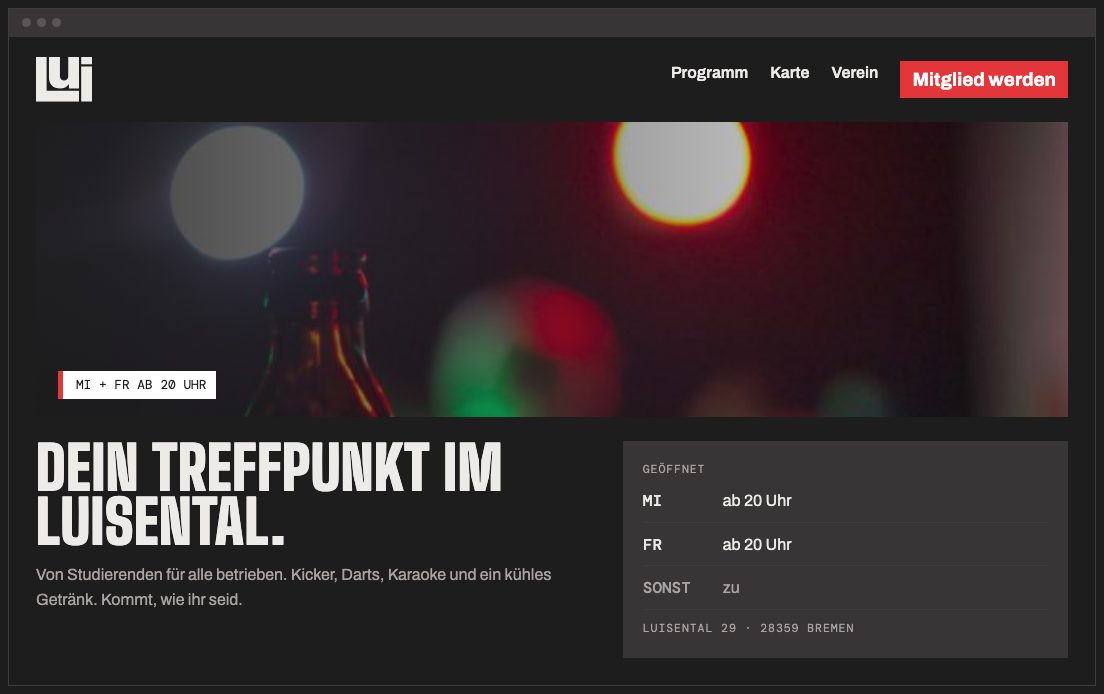Click the hero bar photo
1104x694 pixels.
click(552, 269)
